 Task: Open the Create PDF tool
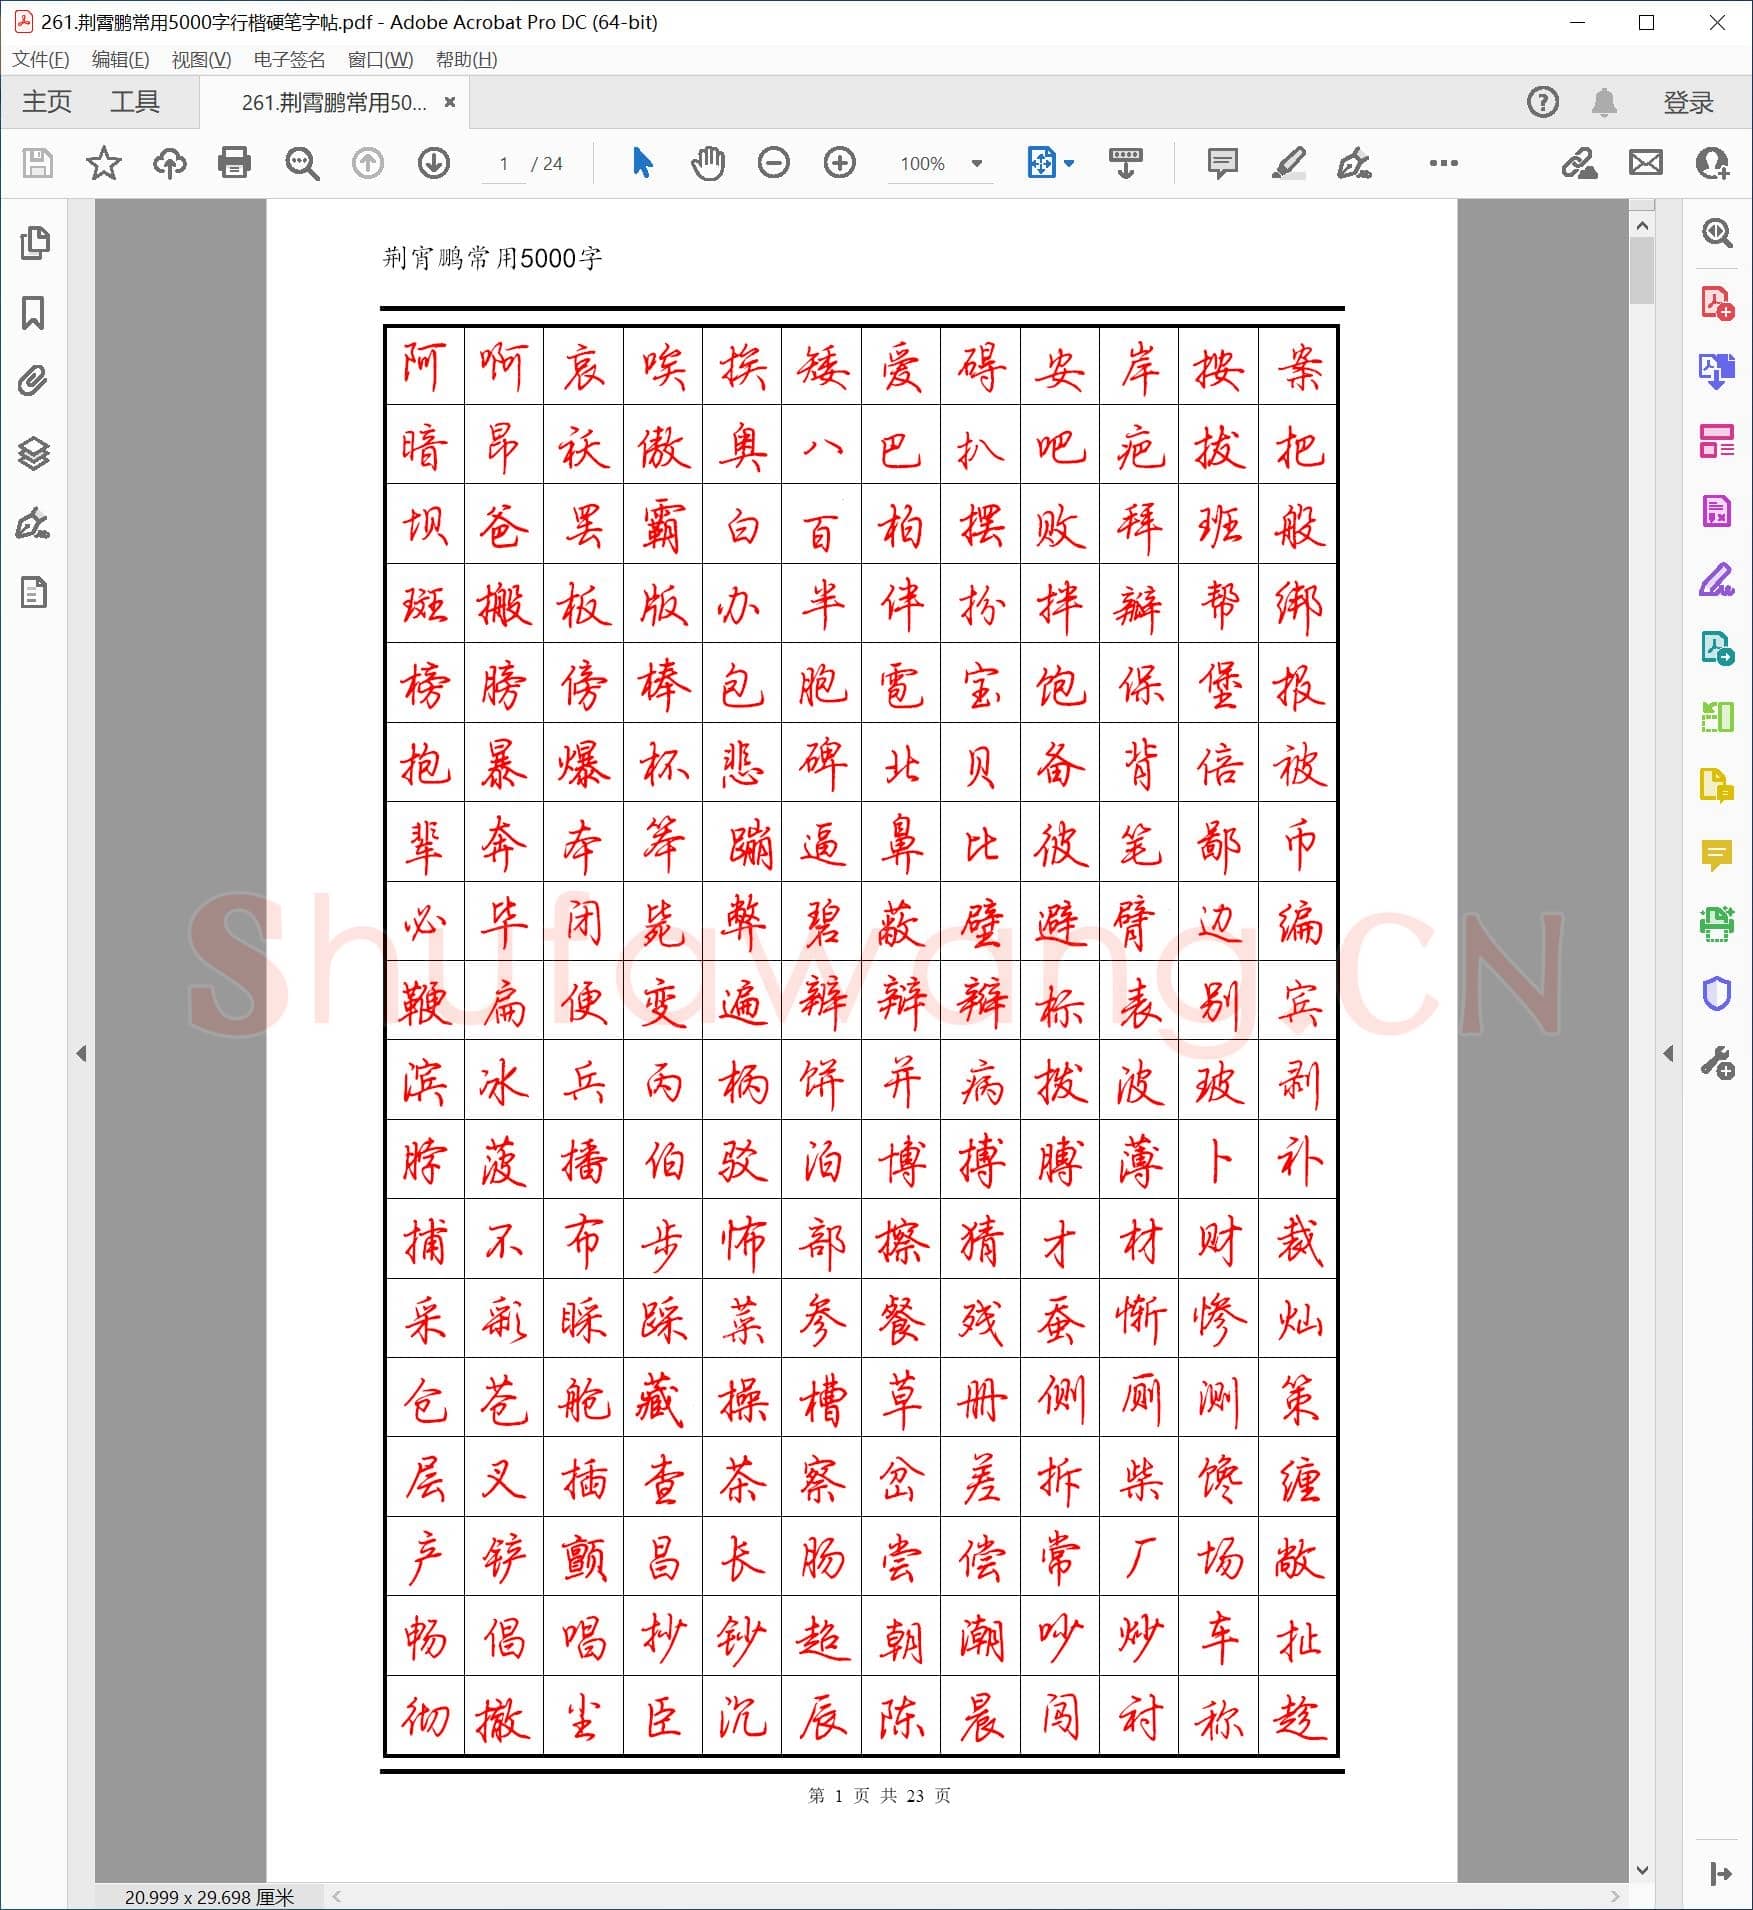(x=1718, y=303)
